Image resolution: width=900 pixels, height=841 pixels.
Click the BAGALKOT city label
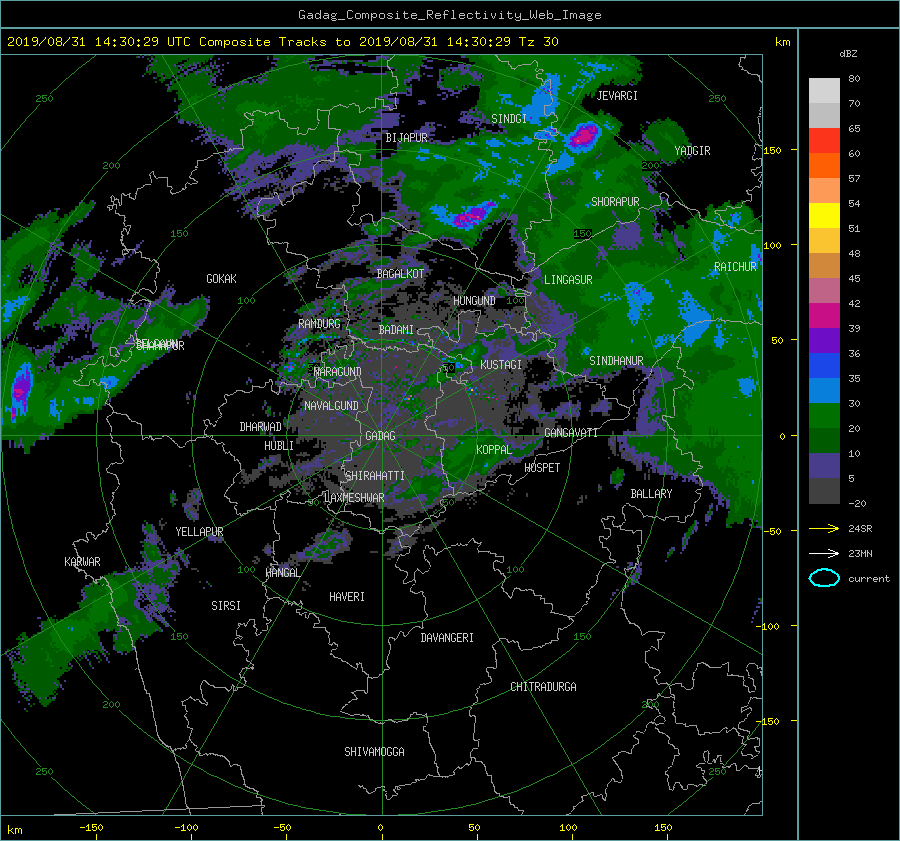pos(400,274)
